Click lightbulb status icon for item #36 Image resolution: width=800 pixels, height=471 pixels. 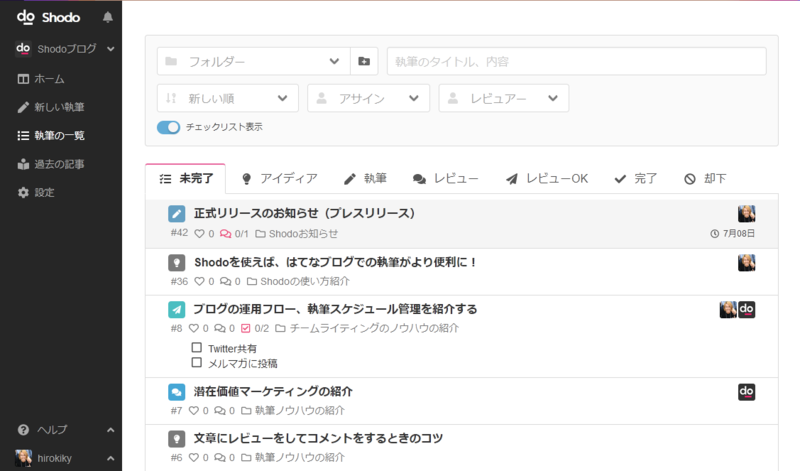177,263
